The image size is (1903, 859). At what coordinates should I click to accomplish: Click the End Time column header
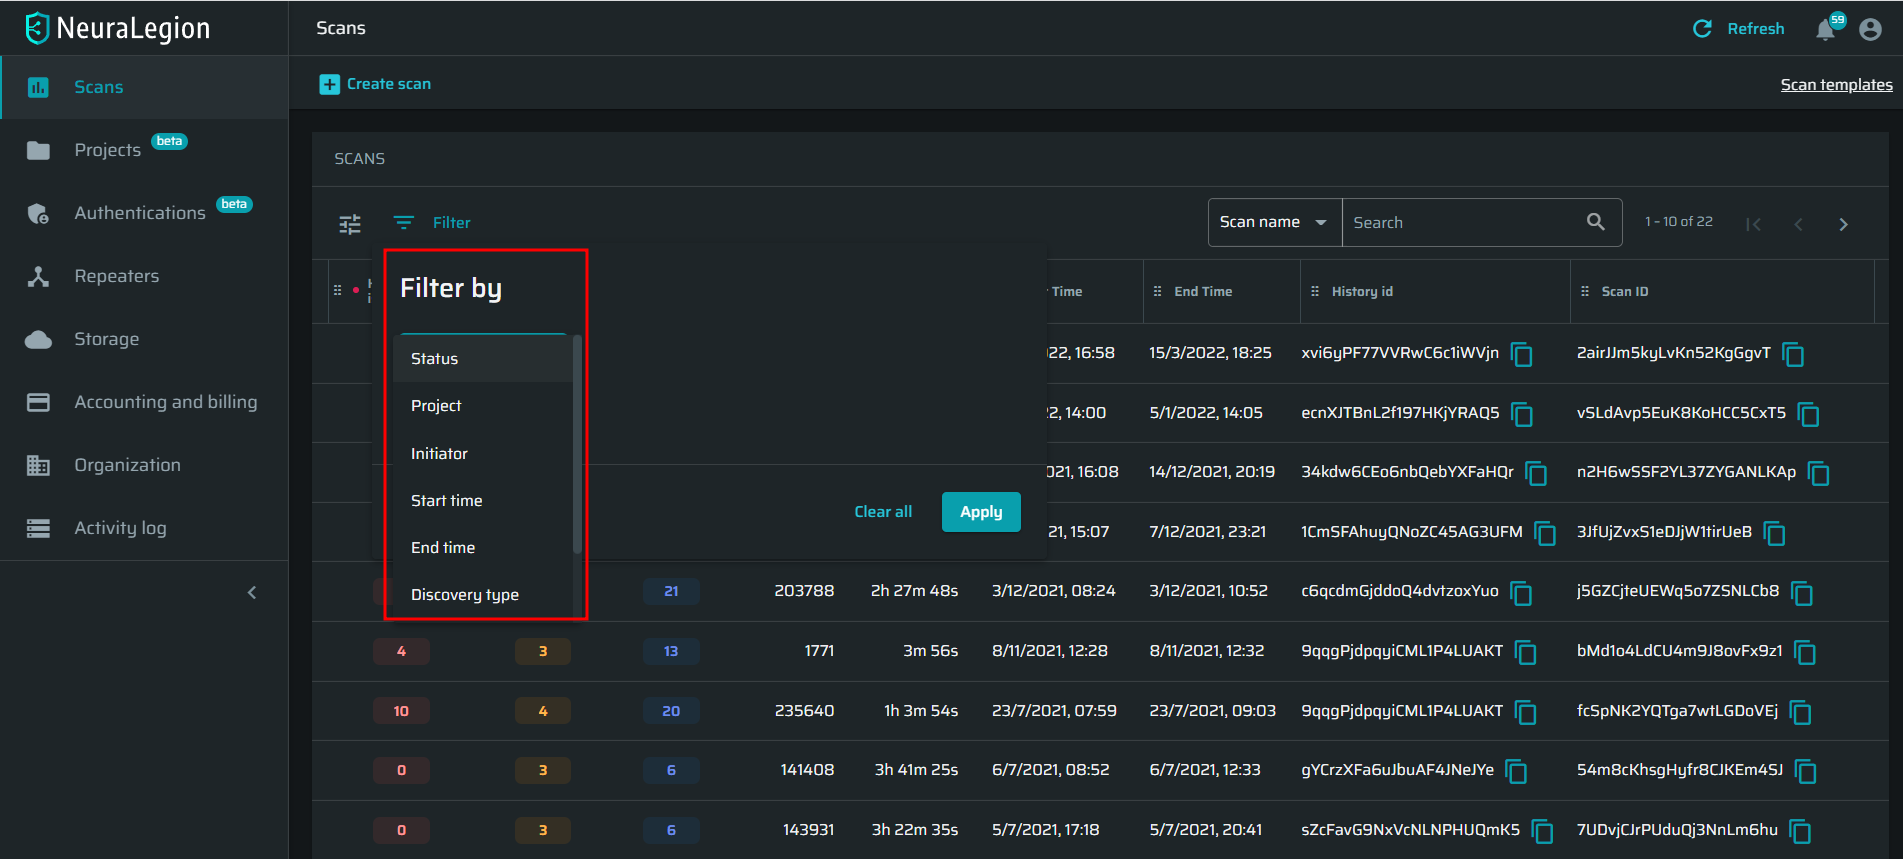point(1203,292)
